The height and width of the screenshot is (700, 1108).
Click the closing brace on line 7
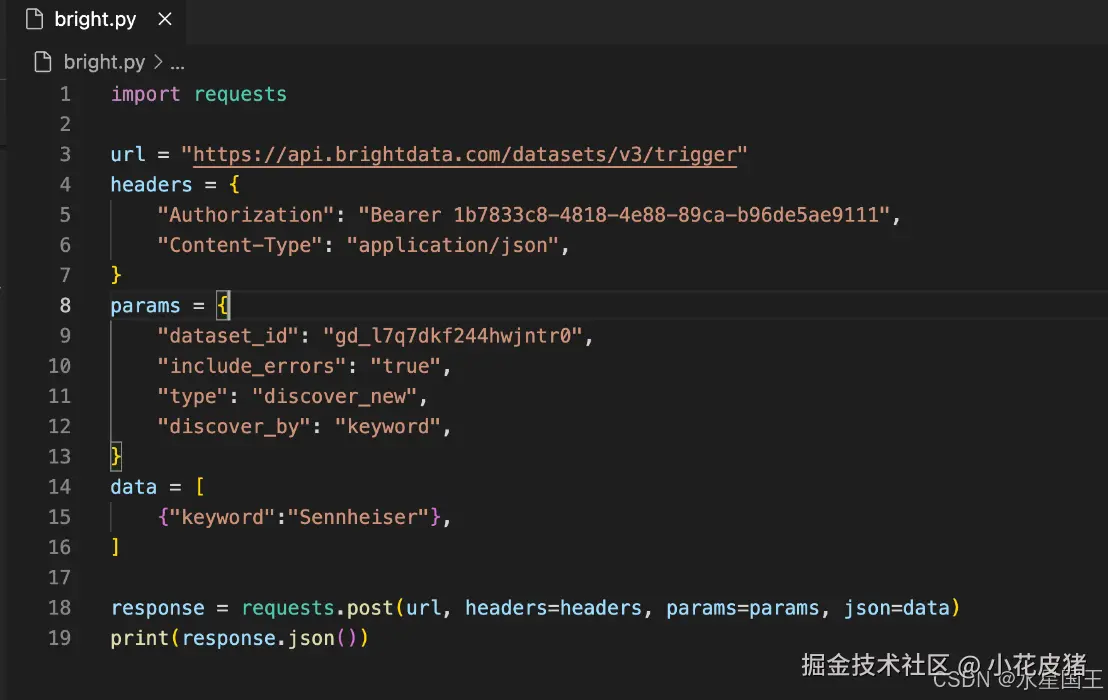[116, 275]
